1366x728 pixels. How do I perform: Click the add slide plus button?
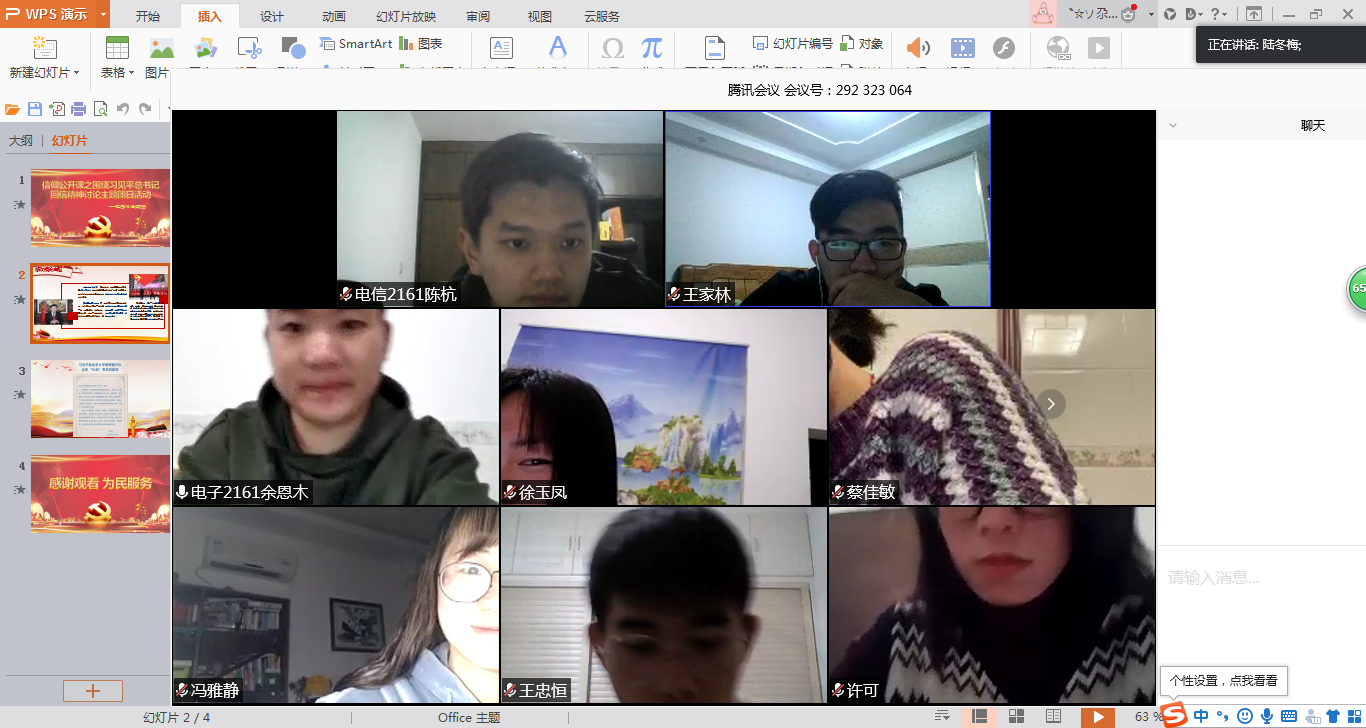click(x=93, y=691)
